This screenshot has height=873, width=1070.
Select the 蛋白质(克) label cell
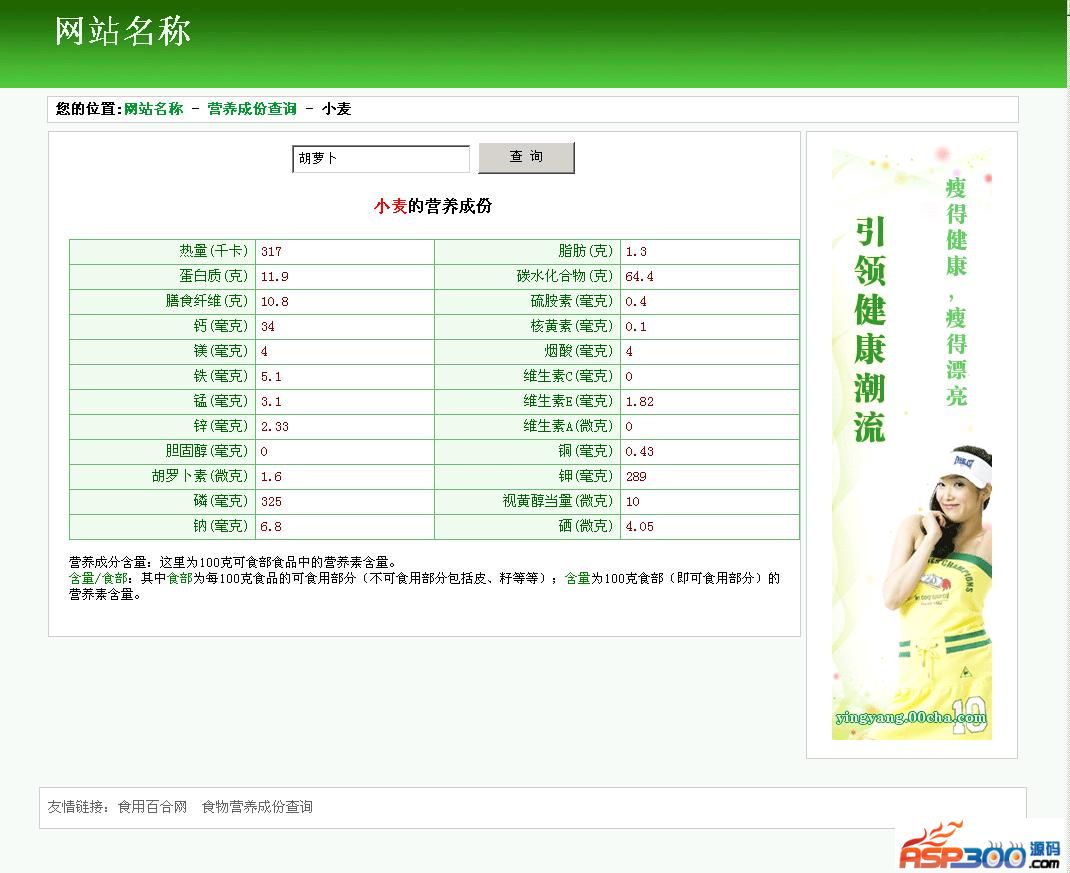click(x=162, y=276)
